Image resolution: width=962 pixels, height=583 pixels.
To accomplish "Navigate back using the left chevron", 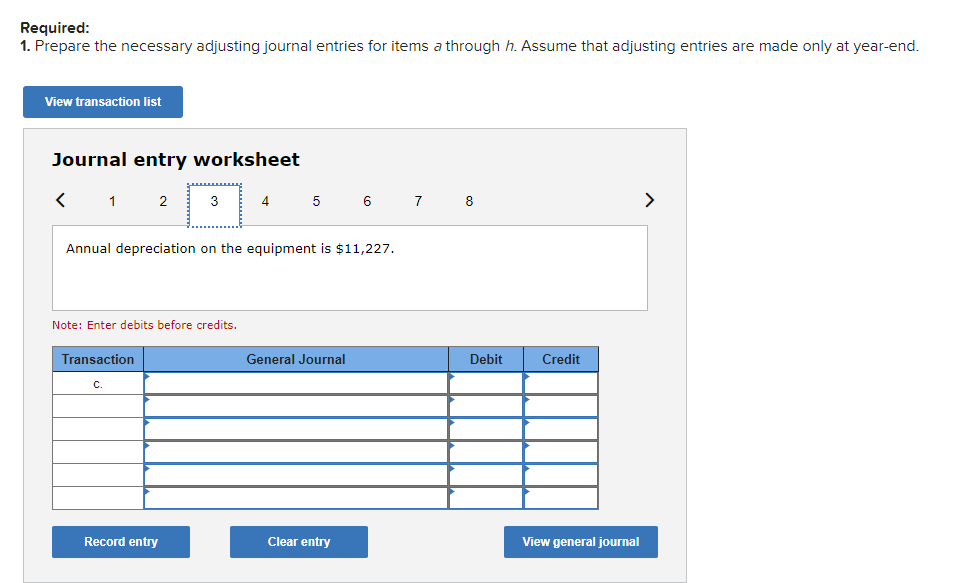I will (x=60, y=200).
